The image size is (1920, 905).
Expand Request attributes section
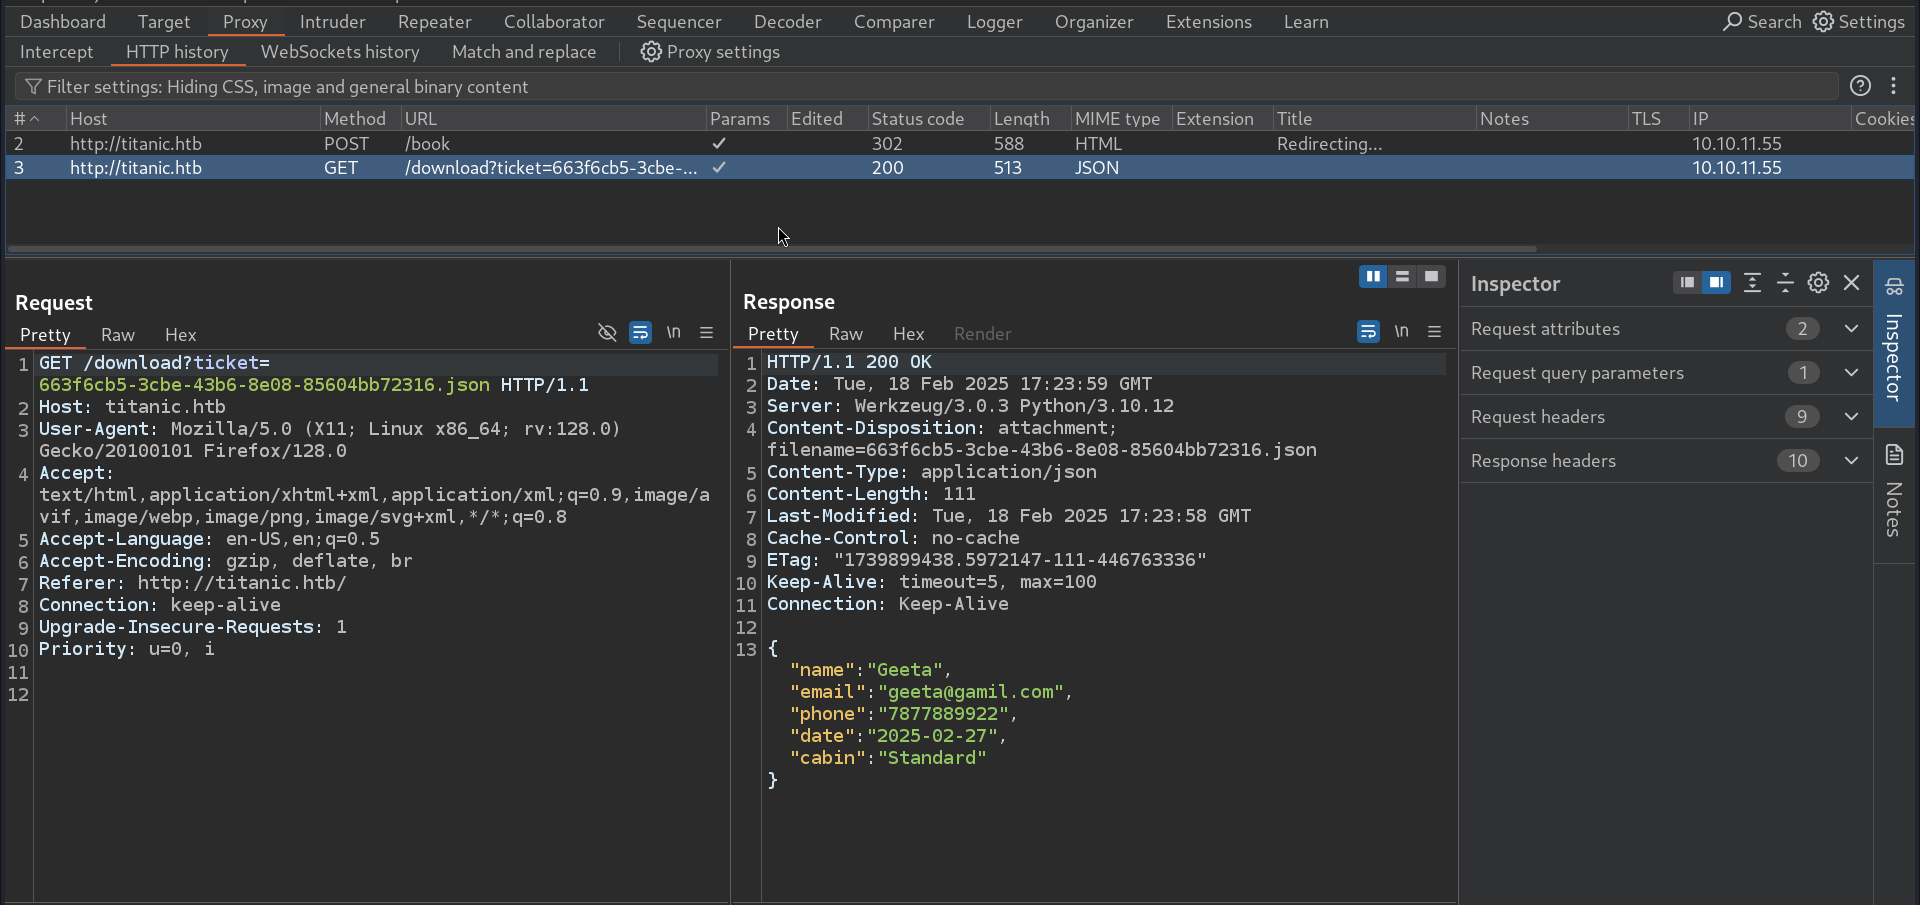1851,329
